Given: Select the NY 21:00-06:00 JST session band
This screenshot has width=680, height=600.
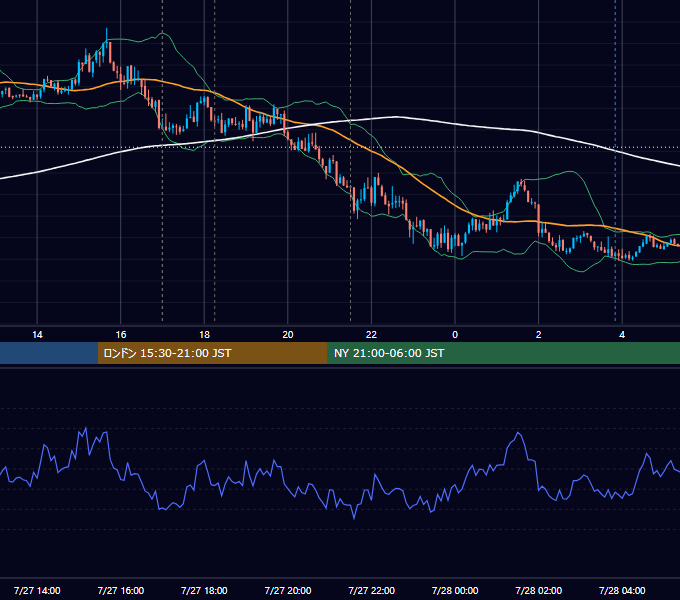Looking at the screenshot, I should click(503, 353).
